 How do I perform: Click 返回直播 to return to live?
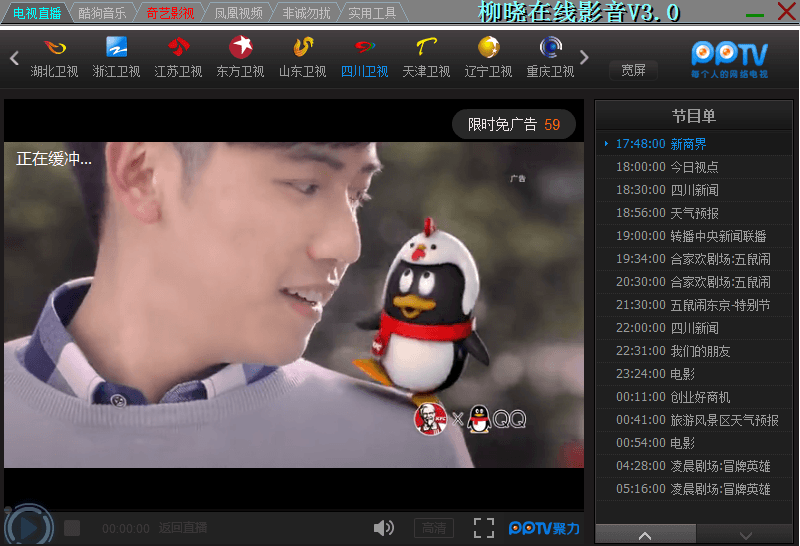pyautogui.click(x=183, y=528)
